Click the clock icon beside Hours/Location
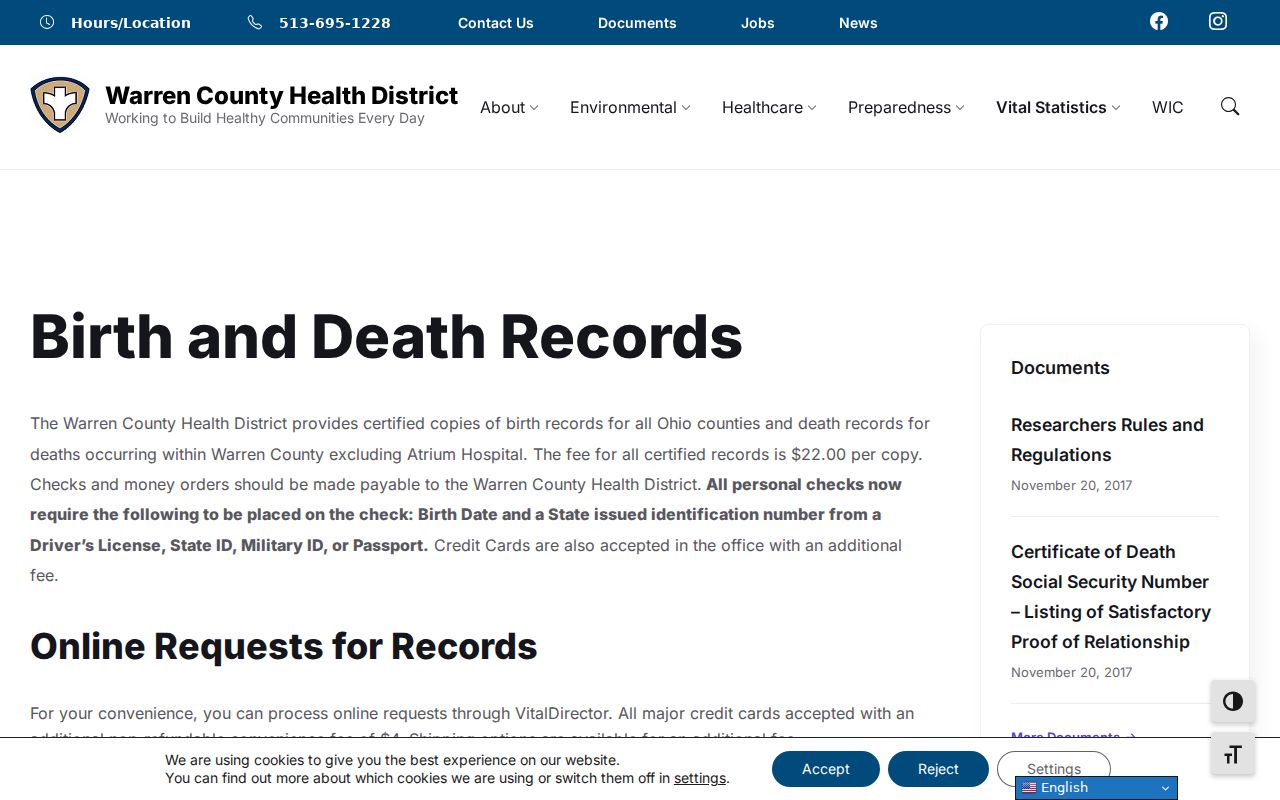 click(x=47, y=22)
